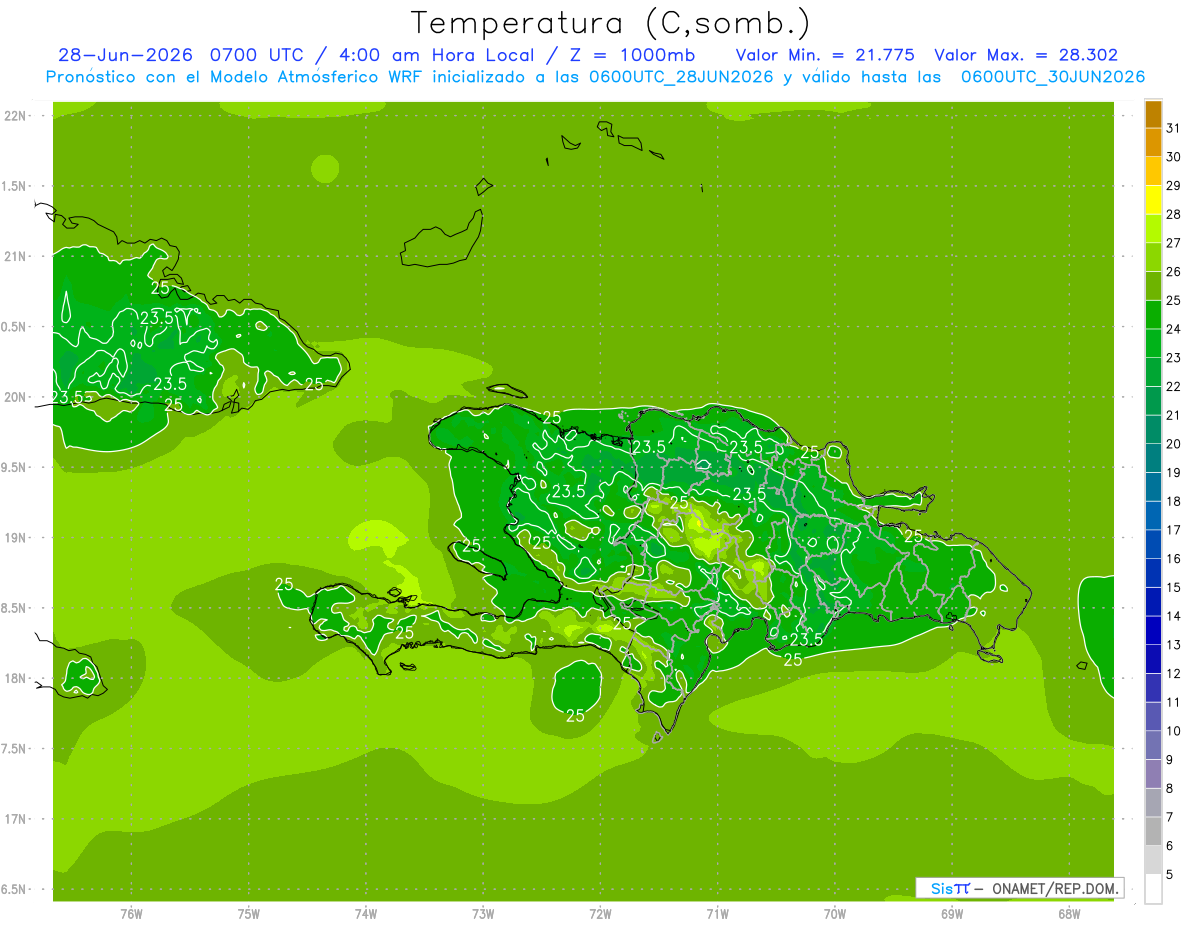Click the "ONAMET/REP.DOM." credit label
The width and height of the screenshot is (1200, 927).
pyautogui.click(x=1056, y=888)
